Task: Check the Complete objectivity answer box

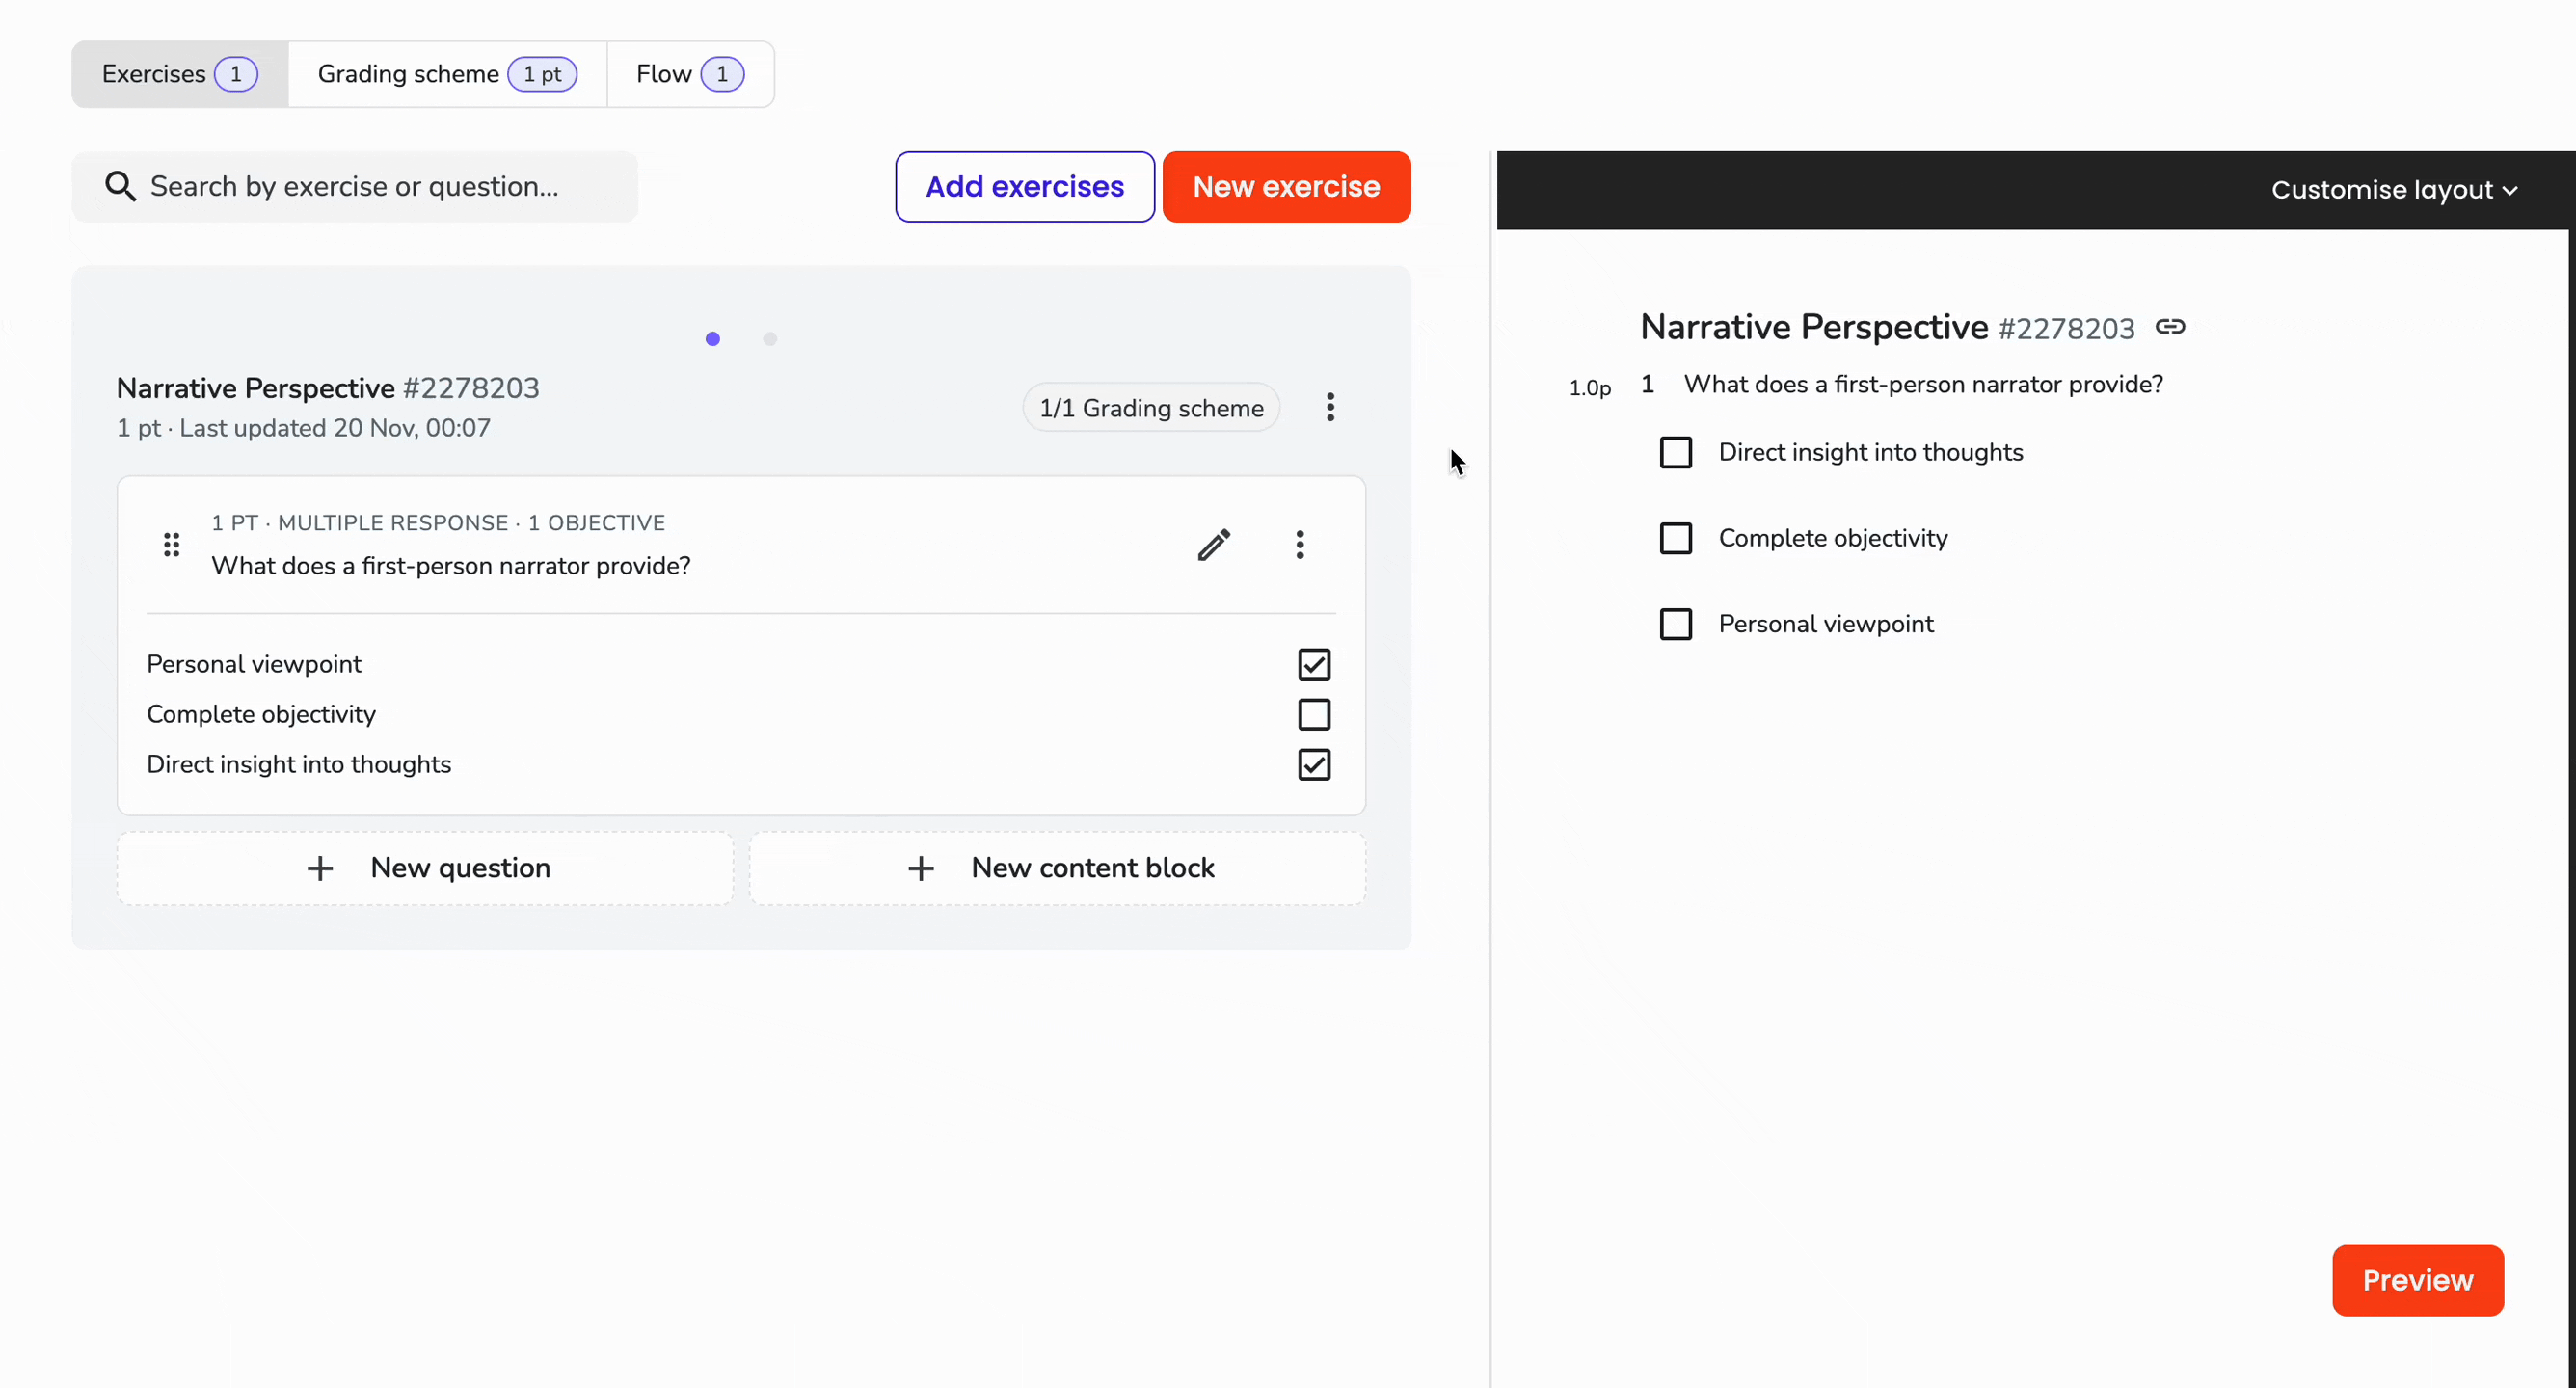Action: click(1314, 714)
